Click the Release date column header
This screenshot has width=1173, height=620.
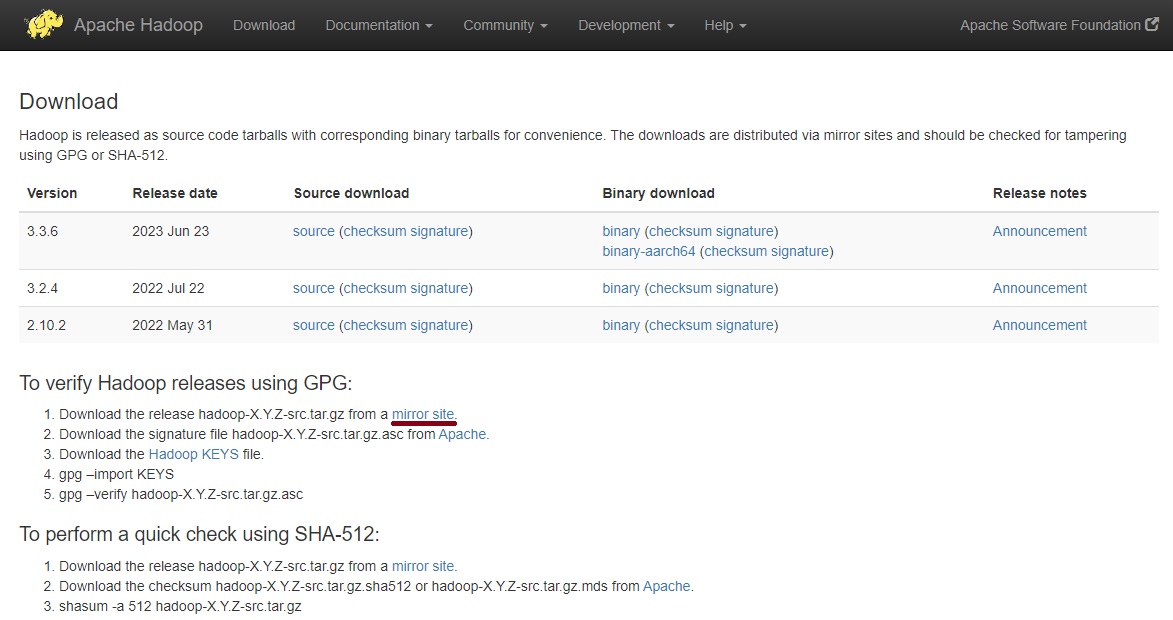coord(175,193)
